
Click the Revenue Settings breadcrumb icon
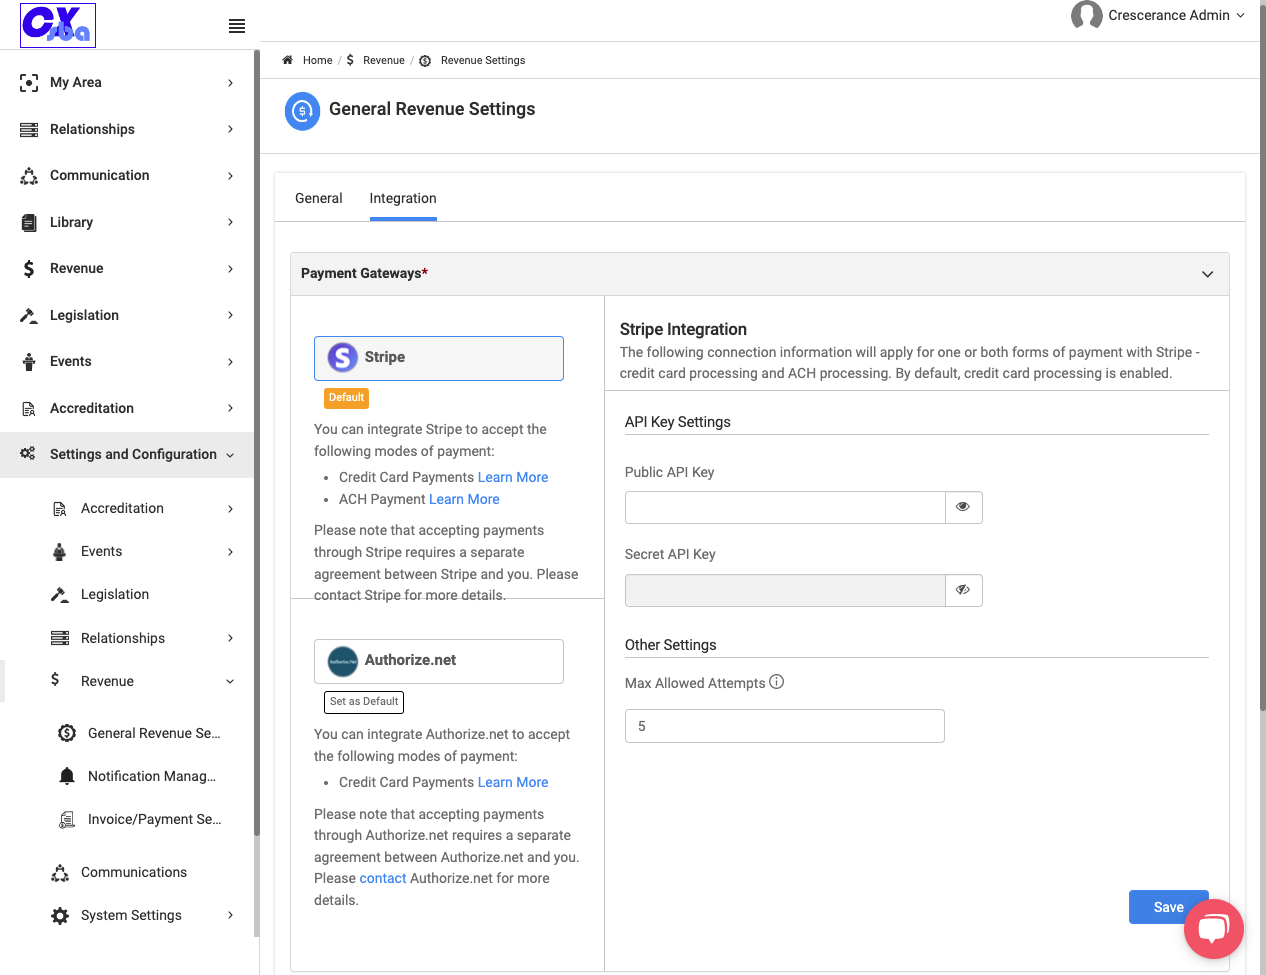(425, 61)
